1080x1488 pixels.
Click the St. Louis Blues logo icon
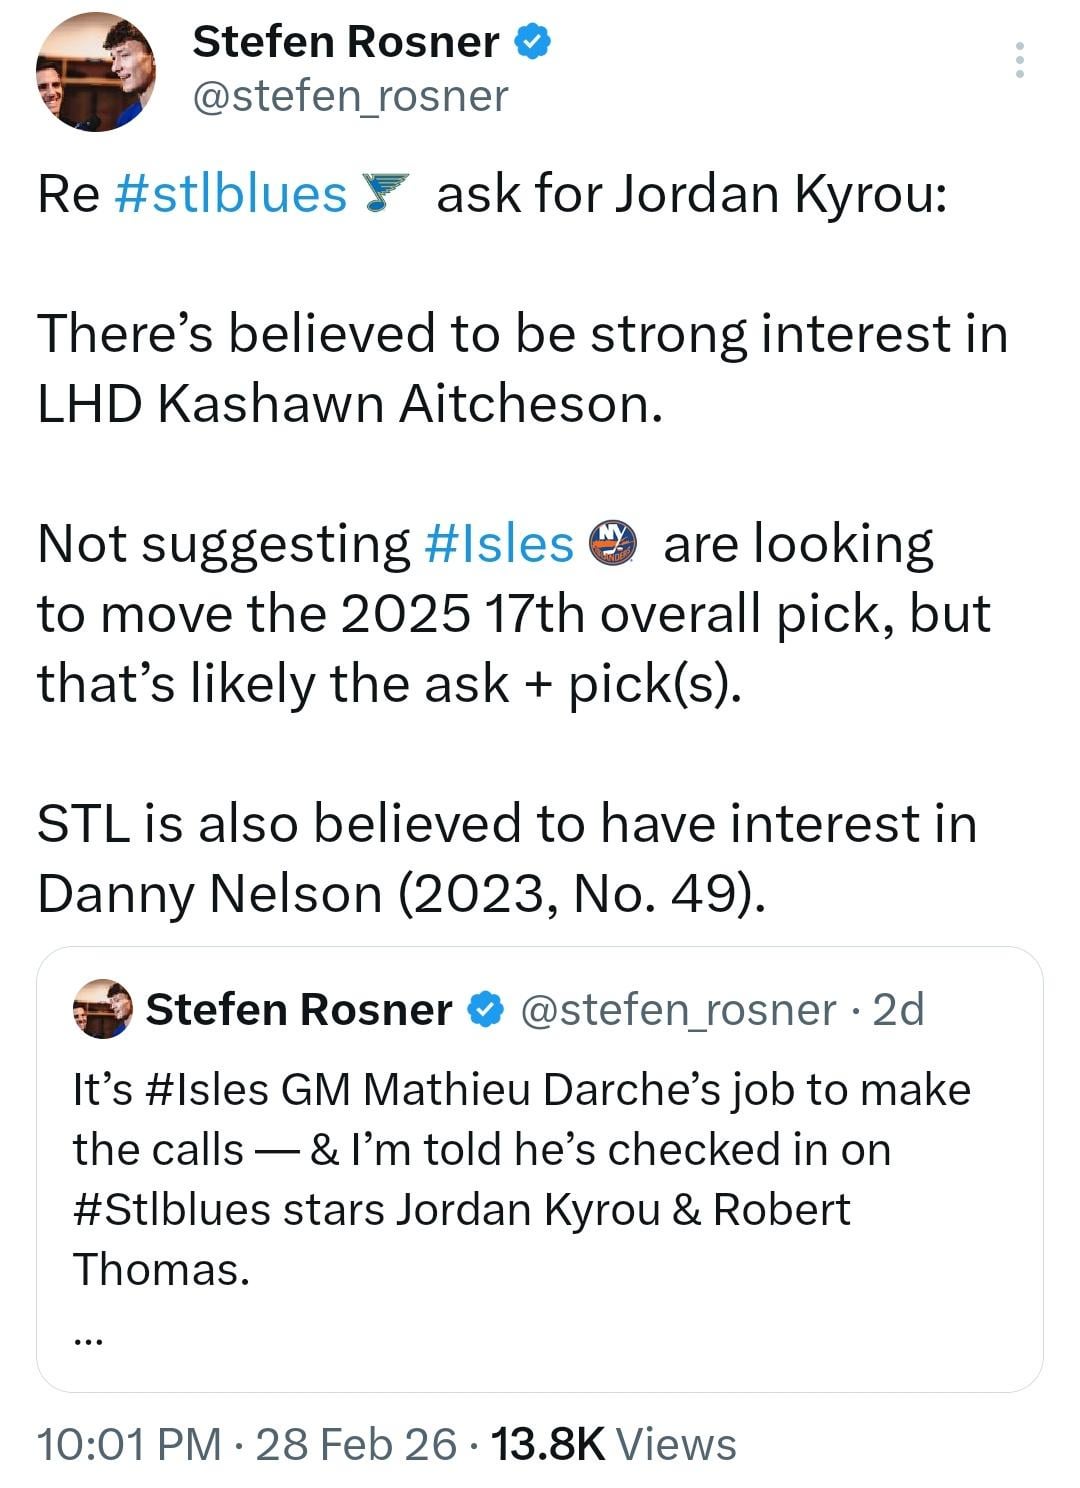click(385, 193)
